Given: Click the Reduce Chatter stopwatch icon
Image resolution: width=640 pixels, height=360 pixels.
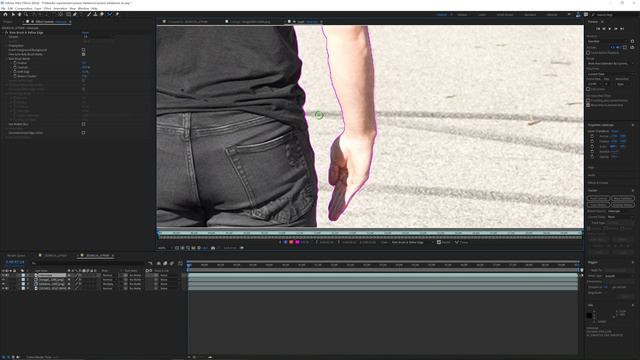Looking at the screenshot, I should [x=15, y=76].
